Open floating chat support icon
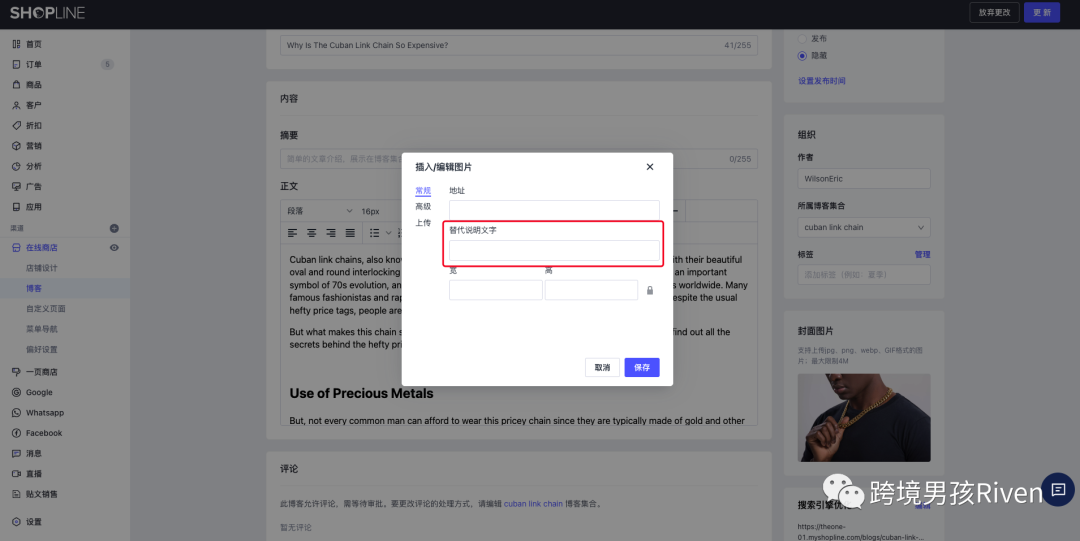Viewport: 1080px width, 541px height. (x=1058, y=489)
